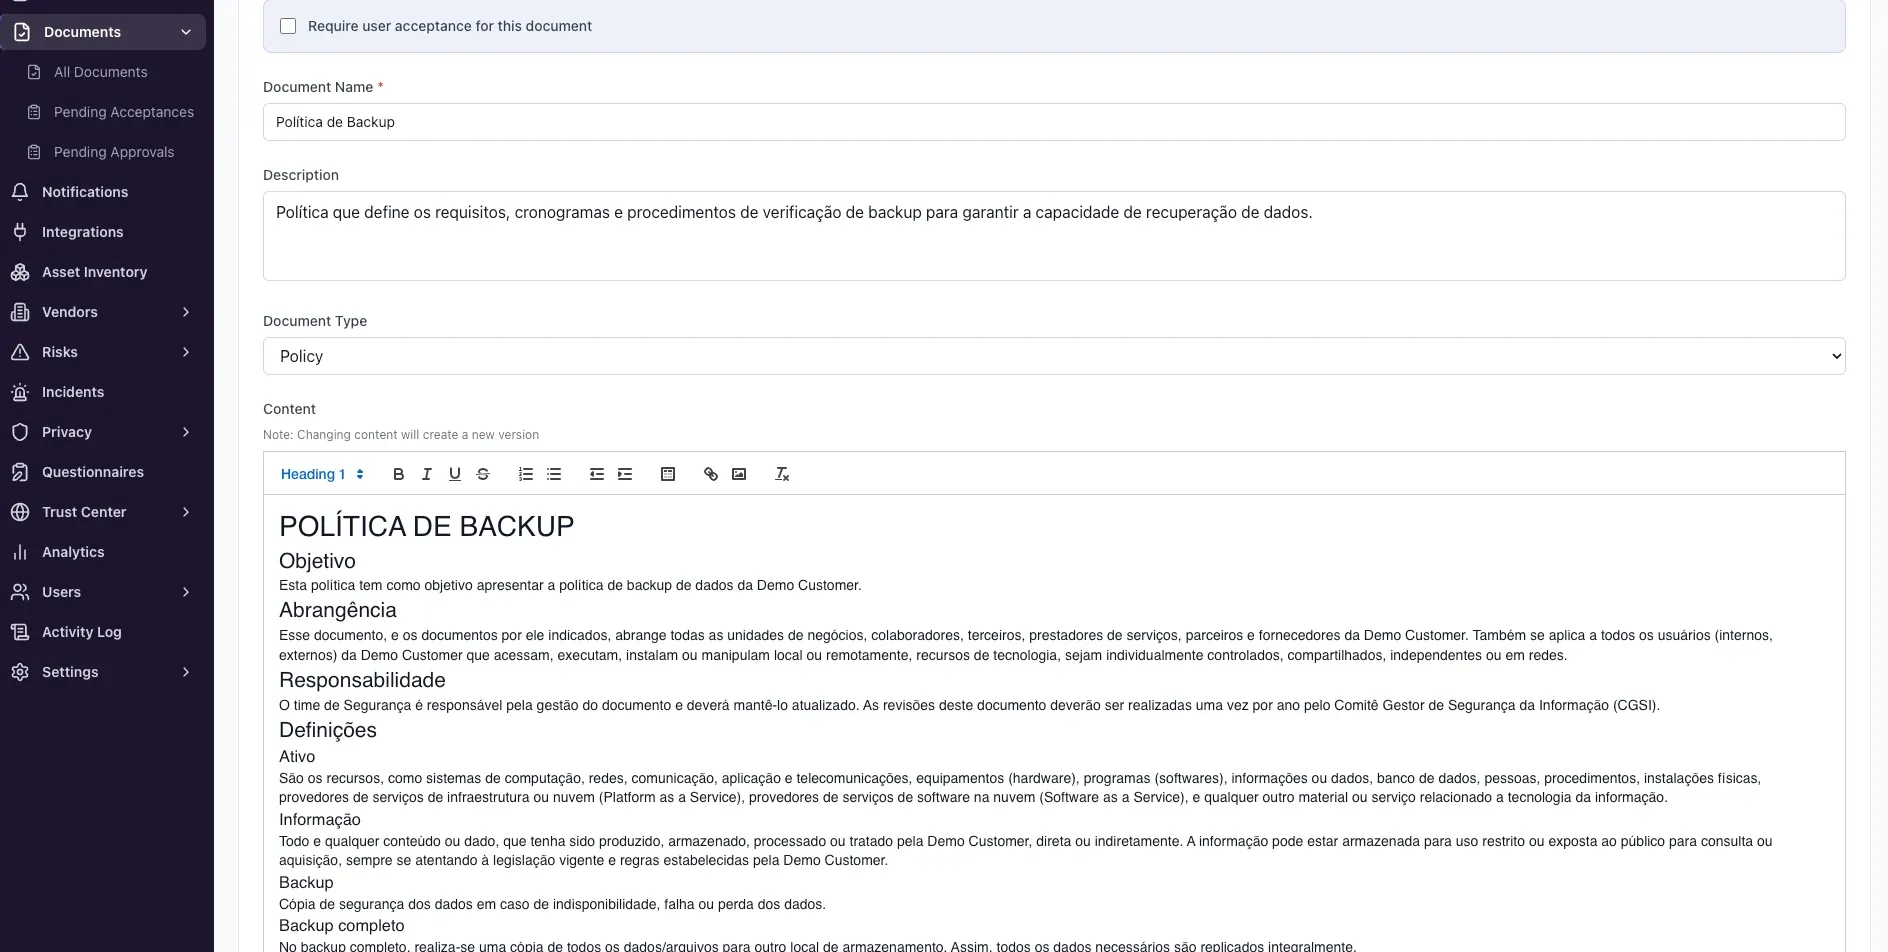Expand the Privacy sidebar section

click(x=185, y=432)
